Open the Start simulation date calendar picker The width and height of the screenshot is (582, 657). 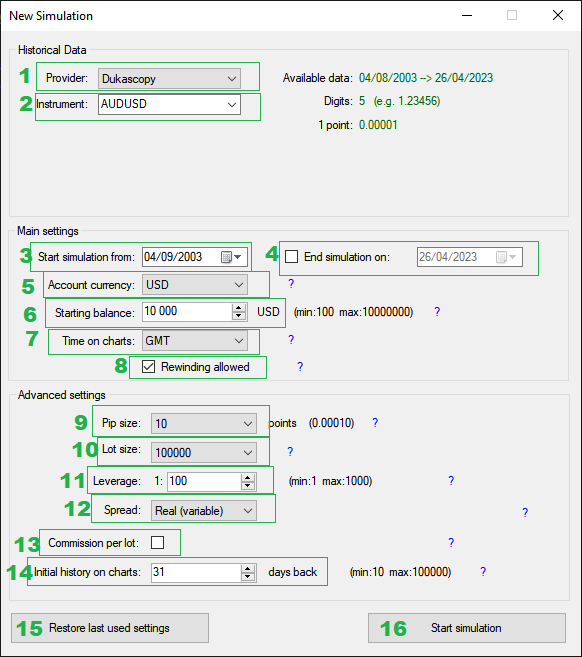pyautogui.click(x=231, y=257)
